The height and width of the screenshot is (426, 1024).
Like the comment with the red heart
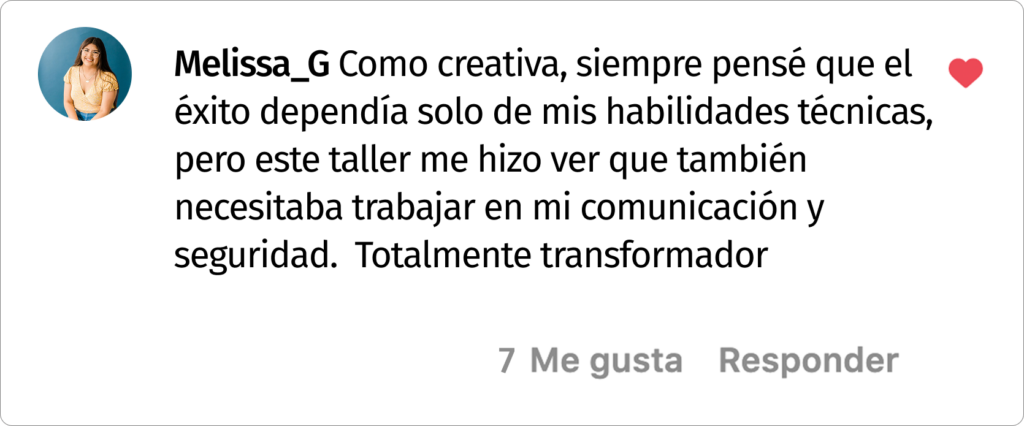tap(965, 73)
